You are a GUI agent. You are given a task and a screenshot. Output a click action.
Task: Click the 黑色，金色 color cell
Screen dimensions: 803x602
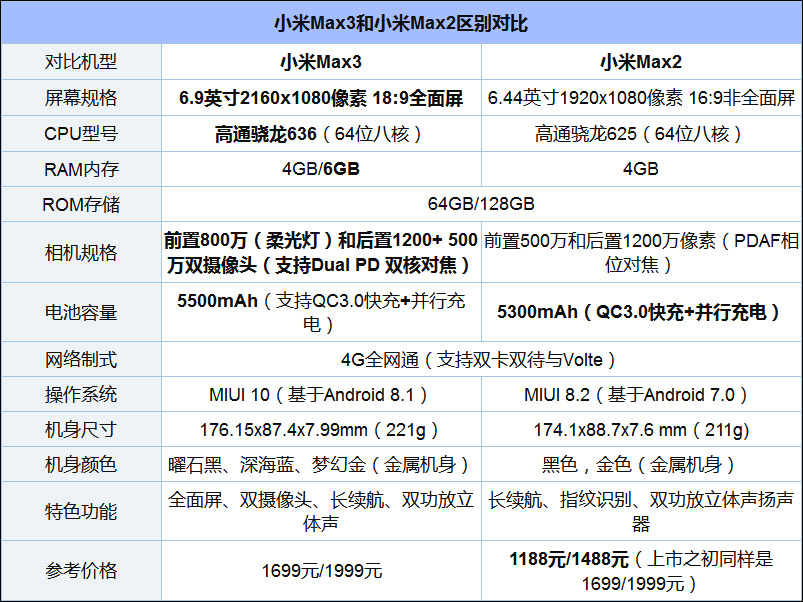(641, 465)
